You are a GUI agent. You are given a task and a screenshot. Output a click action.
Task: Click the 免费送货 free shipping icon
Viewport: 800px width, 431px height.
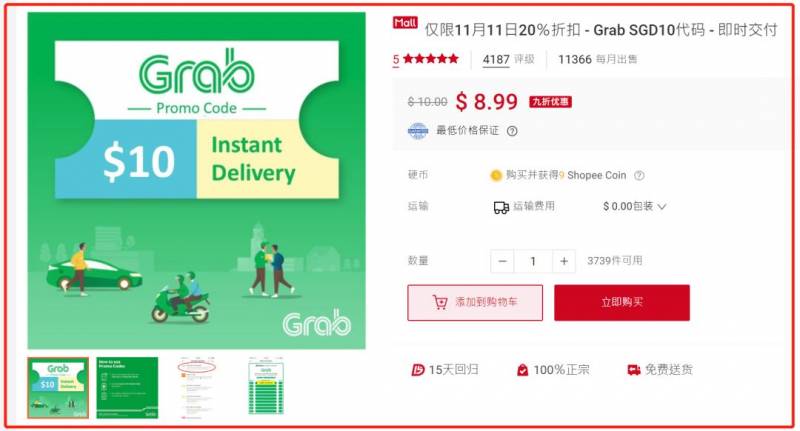pyautogui.click(x=634, y=370)
